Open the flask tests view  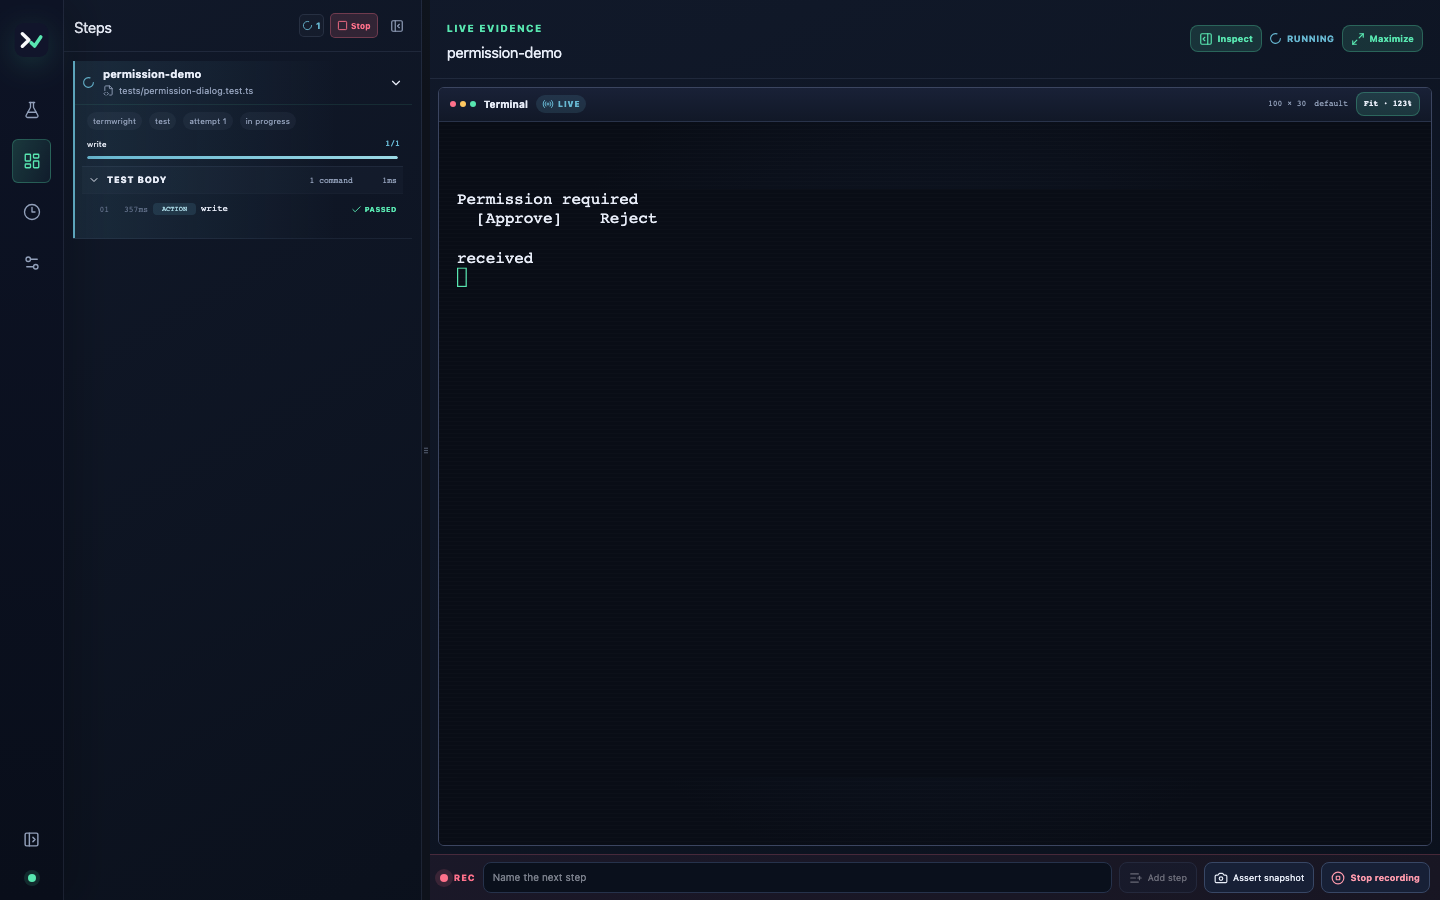(32, 110)
